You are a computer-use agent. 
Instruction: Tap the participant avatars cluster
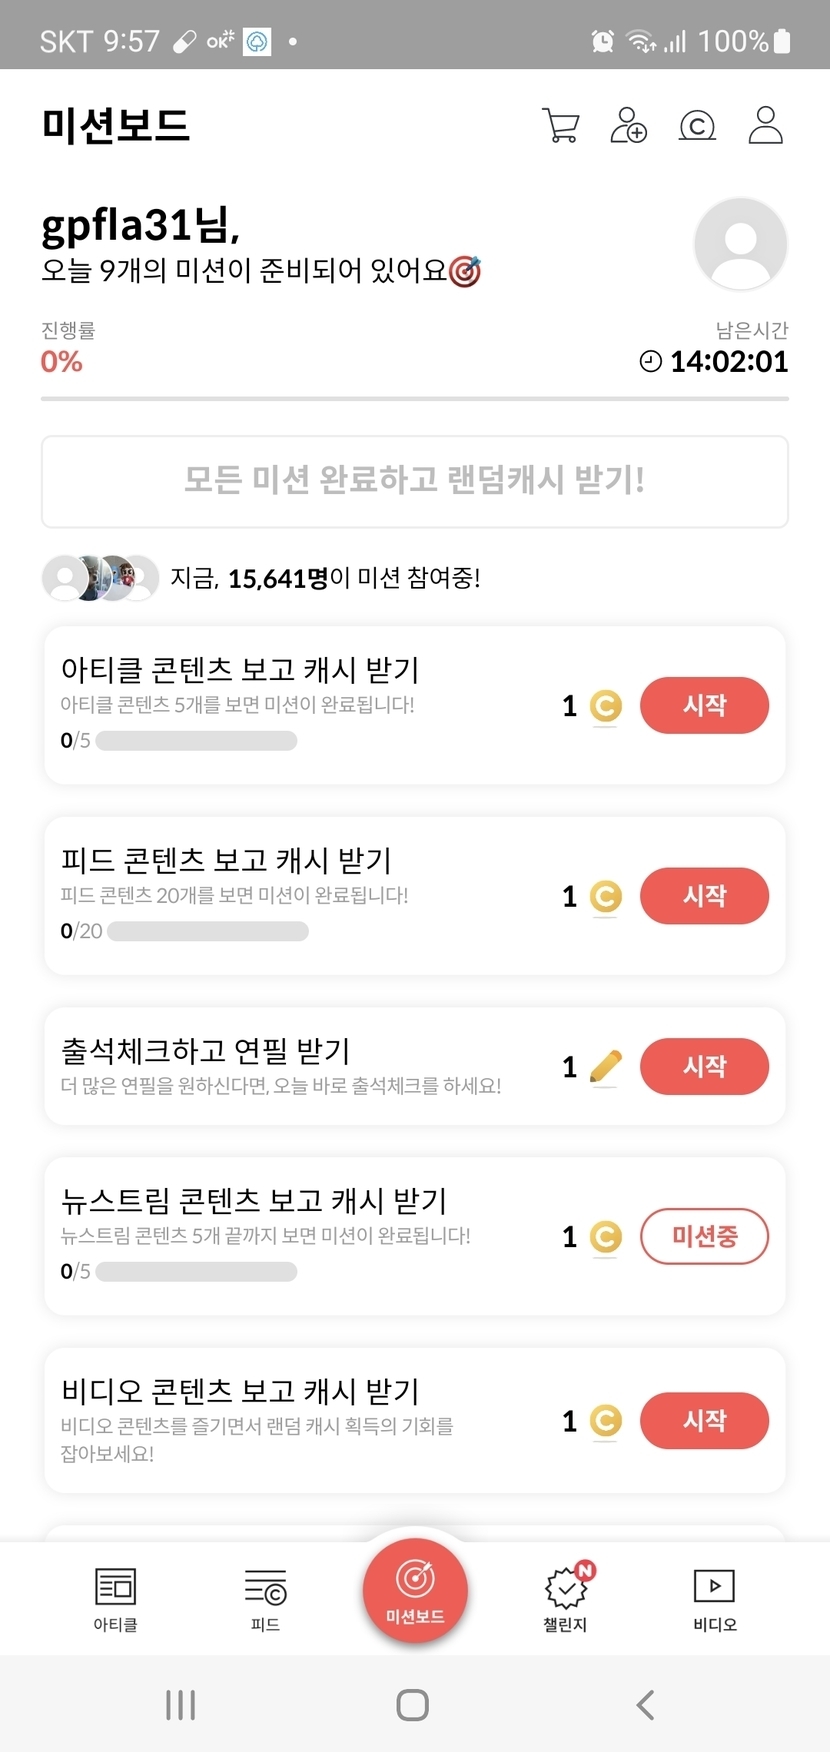tap(100, 578)
